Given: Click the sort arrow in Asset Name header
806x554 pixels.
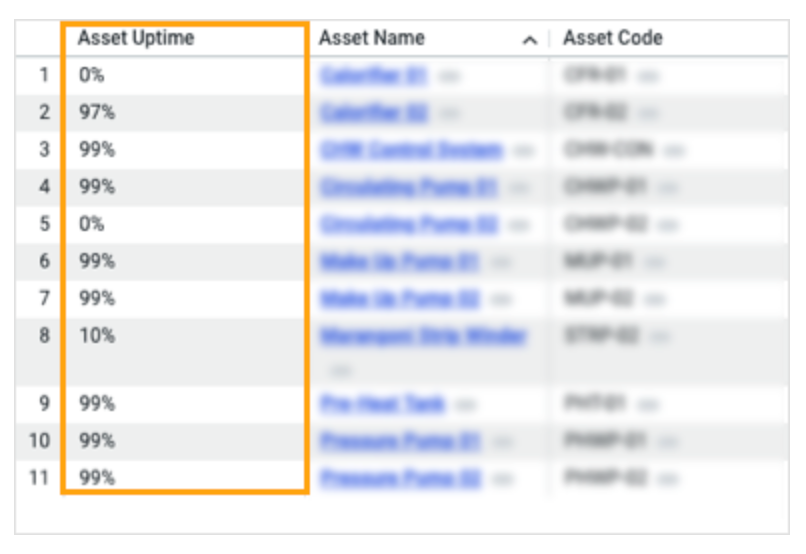Looking at the screenshot, I should (x=530, y=40).
